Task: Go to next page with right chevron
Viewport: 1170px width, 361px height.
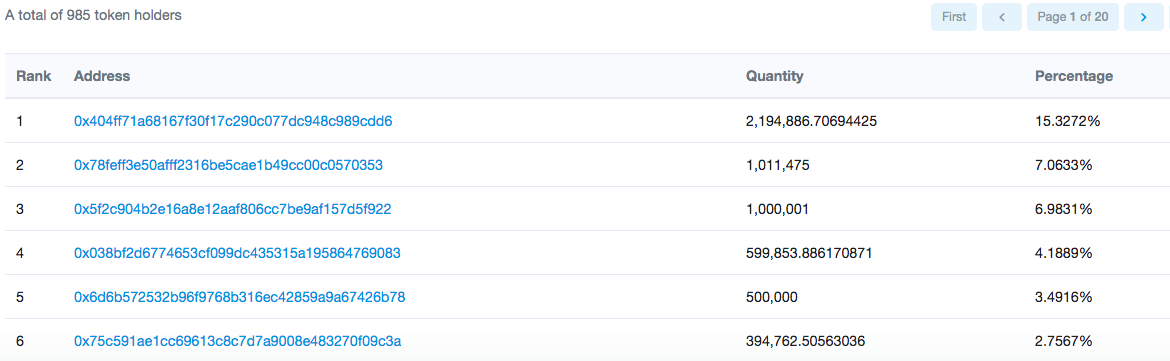Action: click(x=1143, y=17)
